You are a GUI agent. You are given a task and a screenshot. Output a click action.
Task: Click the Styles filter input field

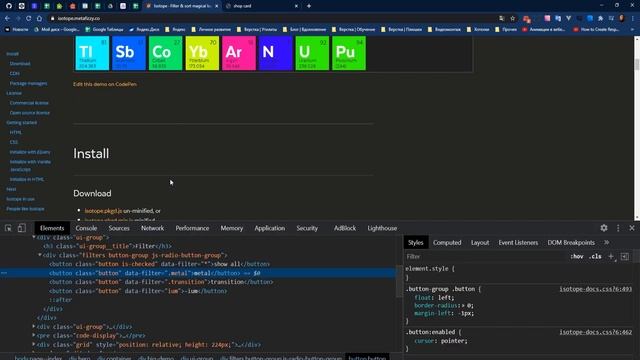point(486,256)
